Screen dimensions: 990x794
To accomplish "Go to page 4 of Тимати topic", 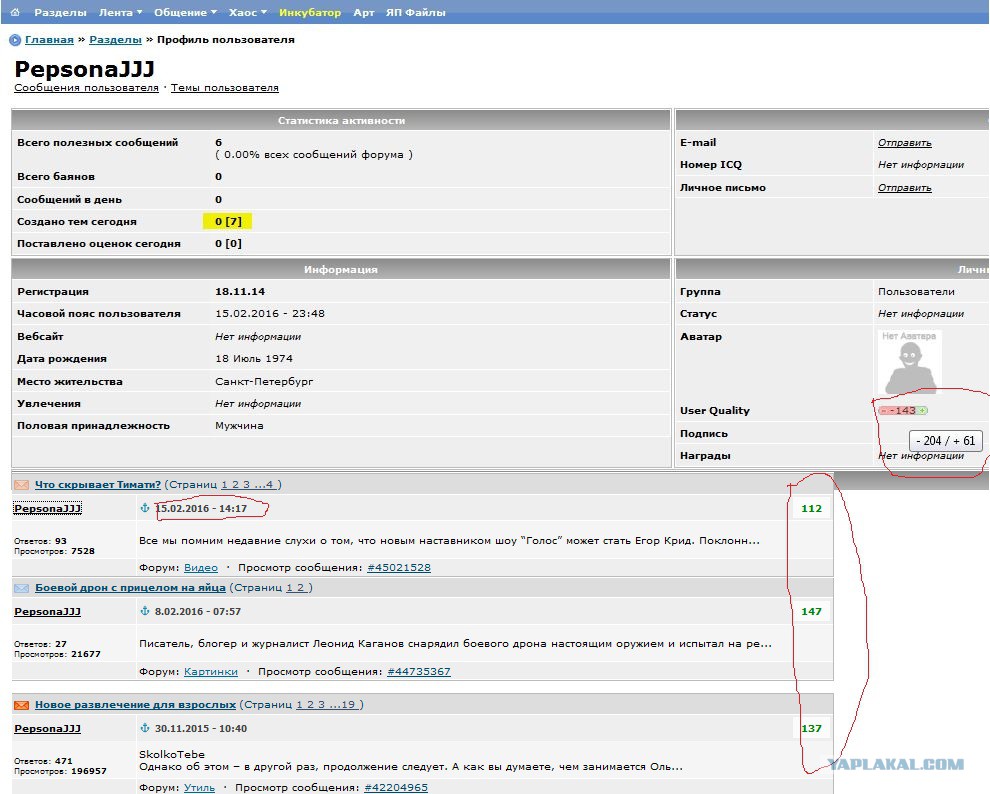I will click(x=270, y=485).
